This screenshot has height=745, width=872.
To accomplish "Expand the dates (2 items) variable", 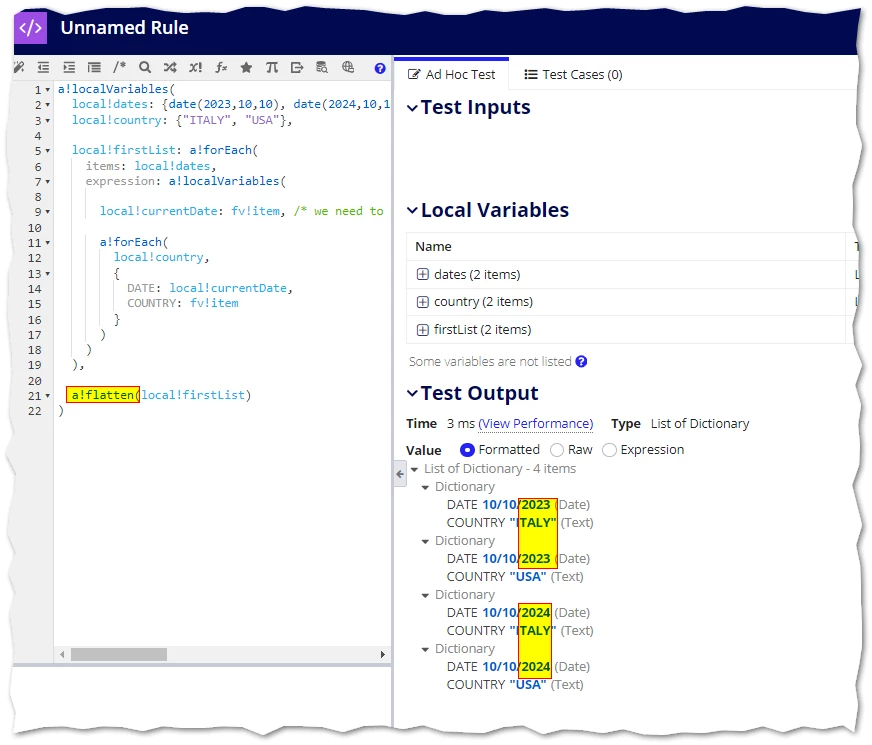I will [423, 274].
